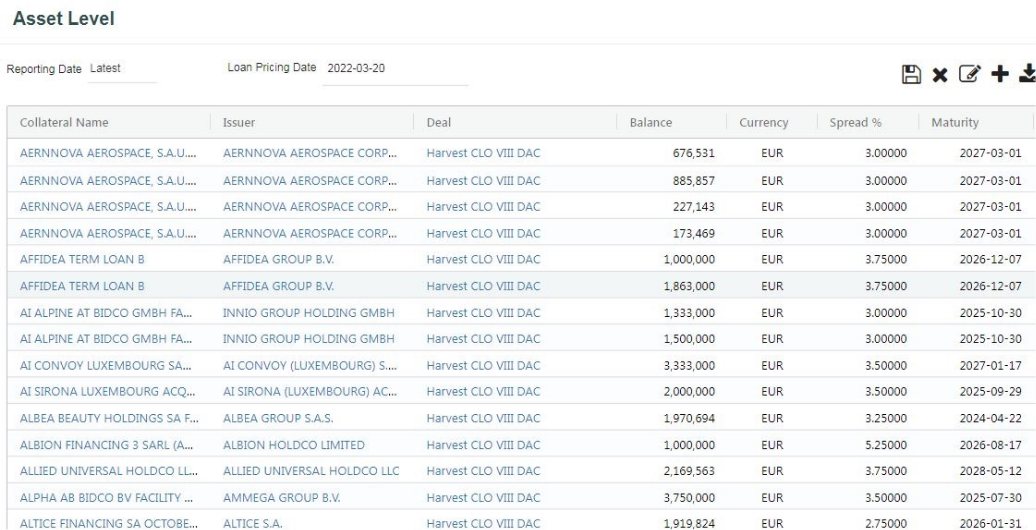
Task: Open ALBEA BEAUTY HOLDINGS SA collateral link
Action: pos(109,418)
